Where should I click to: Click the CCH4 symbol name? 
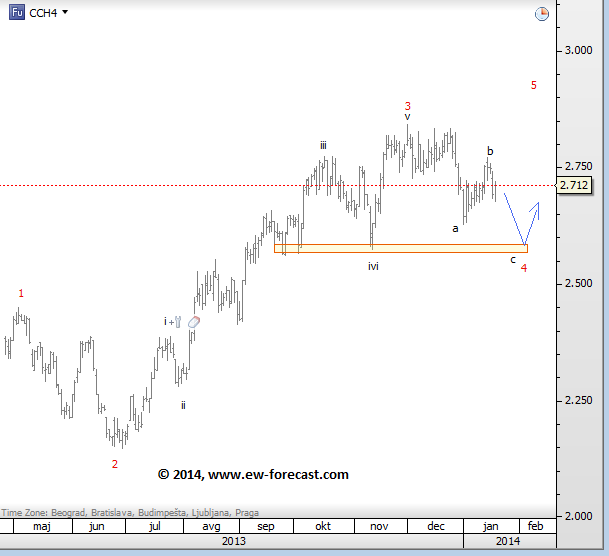(42, 12)
